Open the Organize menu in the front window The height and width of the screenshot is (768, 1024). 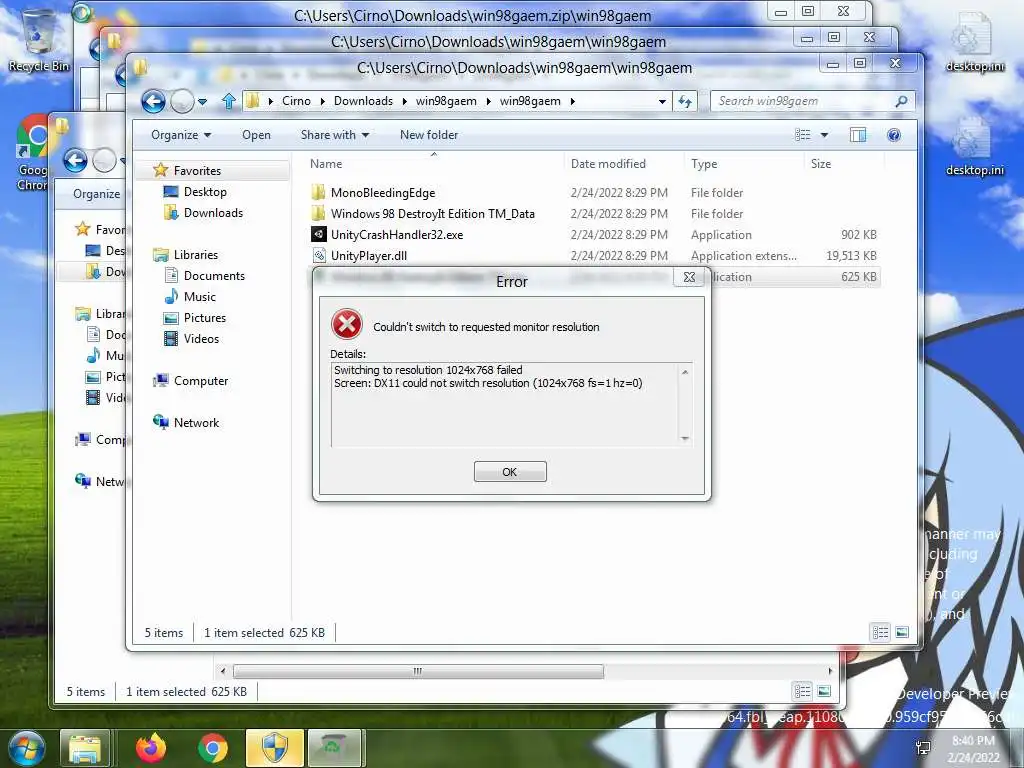[181, 135]
